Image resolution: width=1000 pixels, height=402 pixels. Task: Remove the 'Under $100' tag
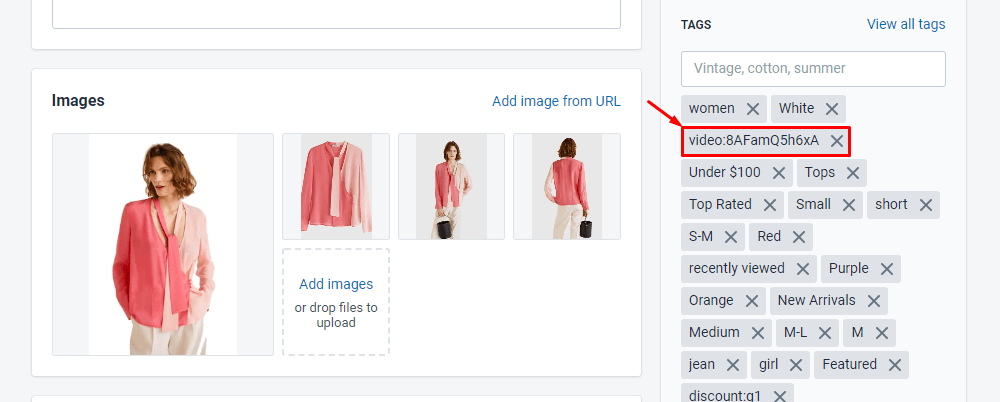click(x=778, y=173)
